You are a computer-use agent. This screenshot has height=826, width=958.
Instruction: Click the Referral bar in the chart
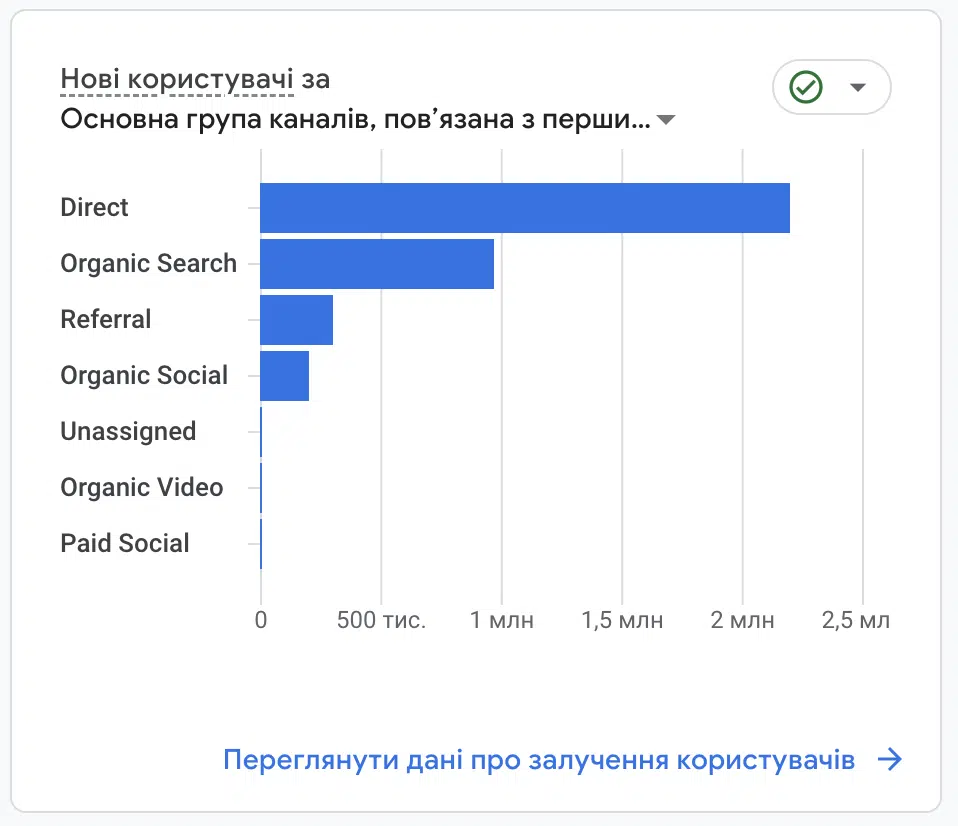(295, 320)
